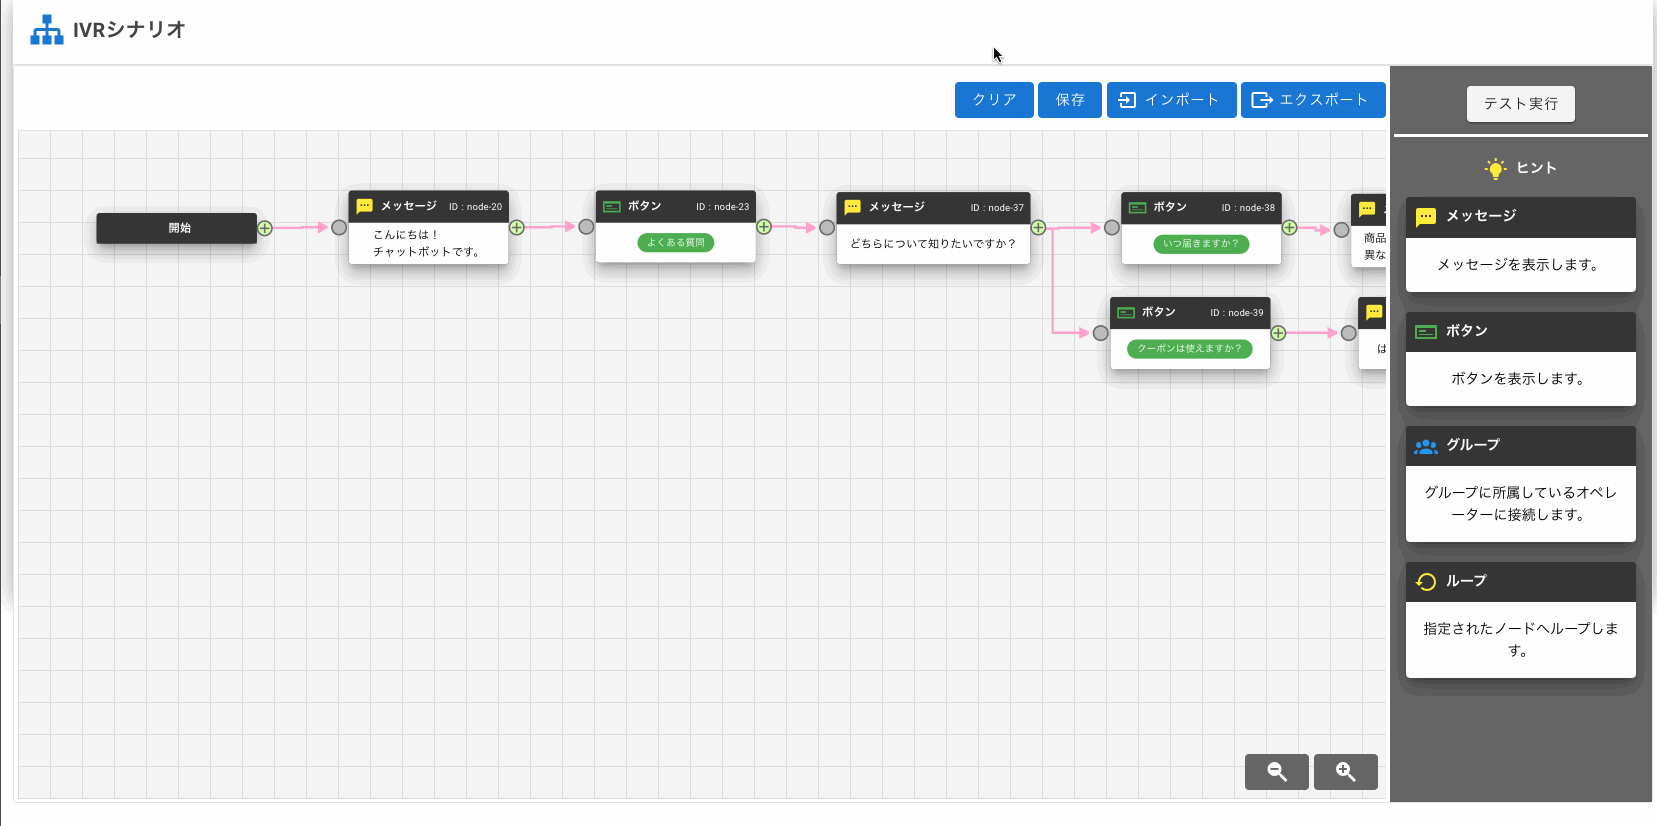Click the output plus connector of node-23

[764, 227]
